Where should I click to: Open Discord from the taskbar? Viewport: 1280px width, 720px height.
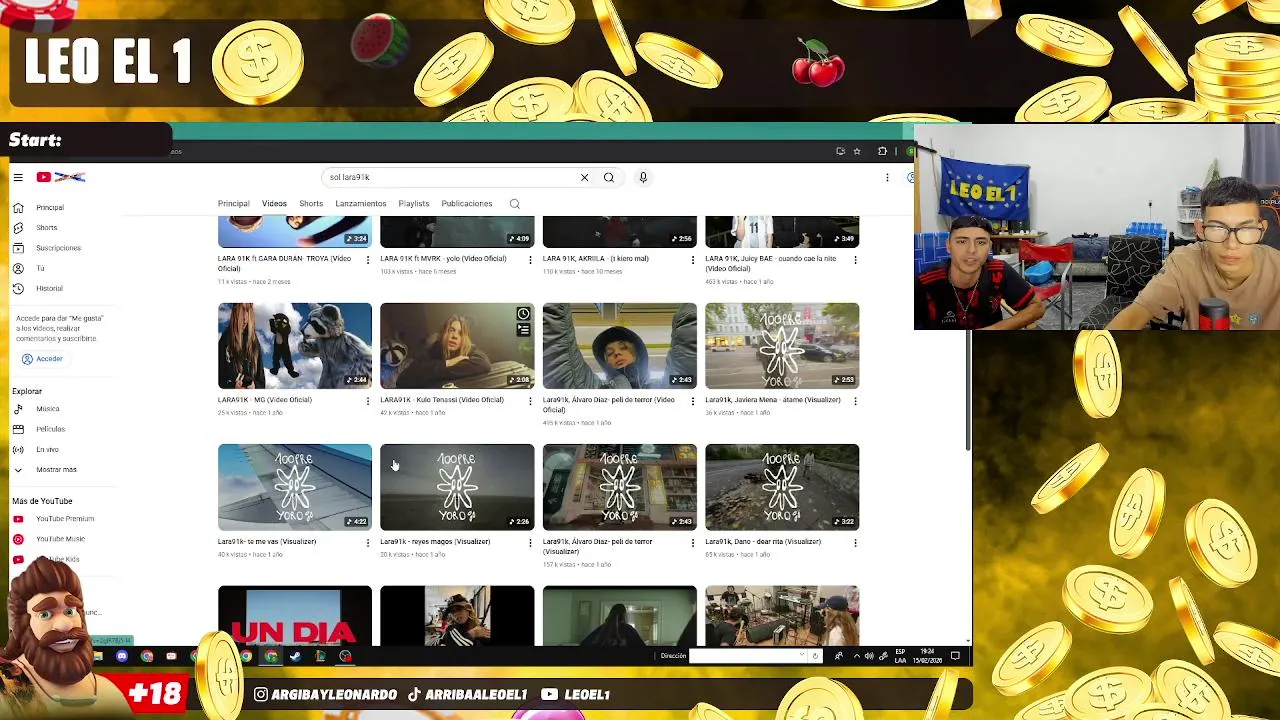point(122,656)
